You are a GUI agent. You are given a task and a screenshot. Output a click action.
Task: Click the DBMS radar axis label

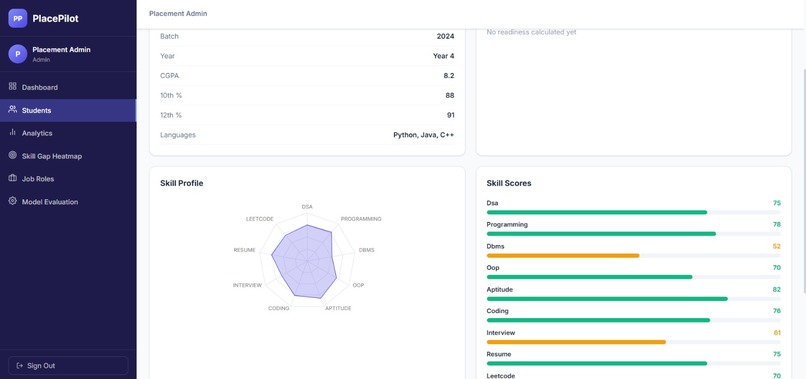coord(367,250)
